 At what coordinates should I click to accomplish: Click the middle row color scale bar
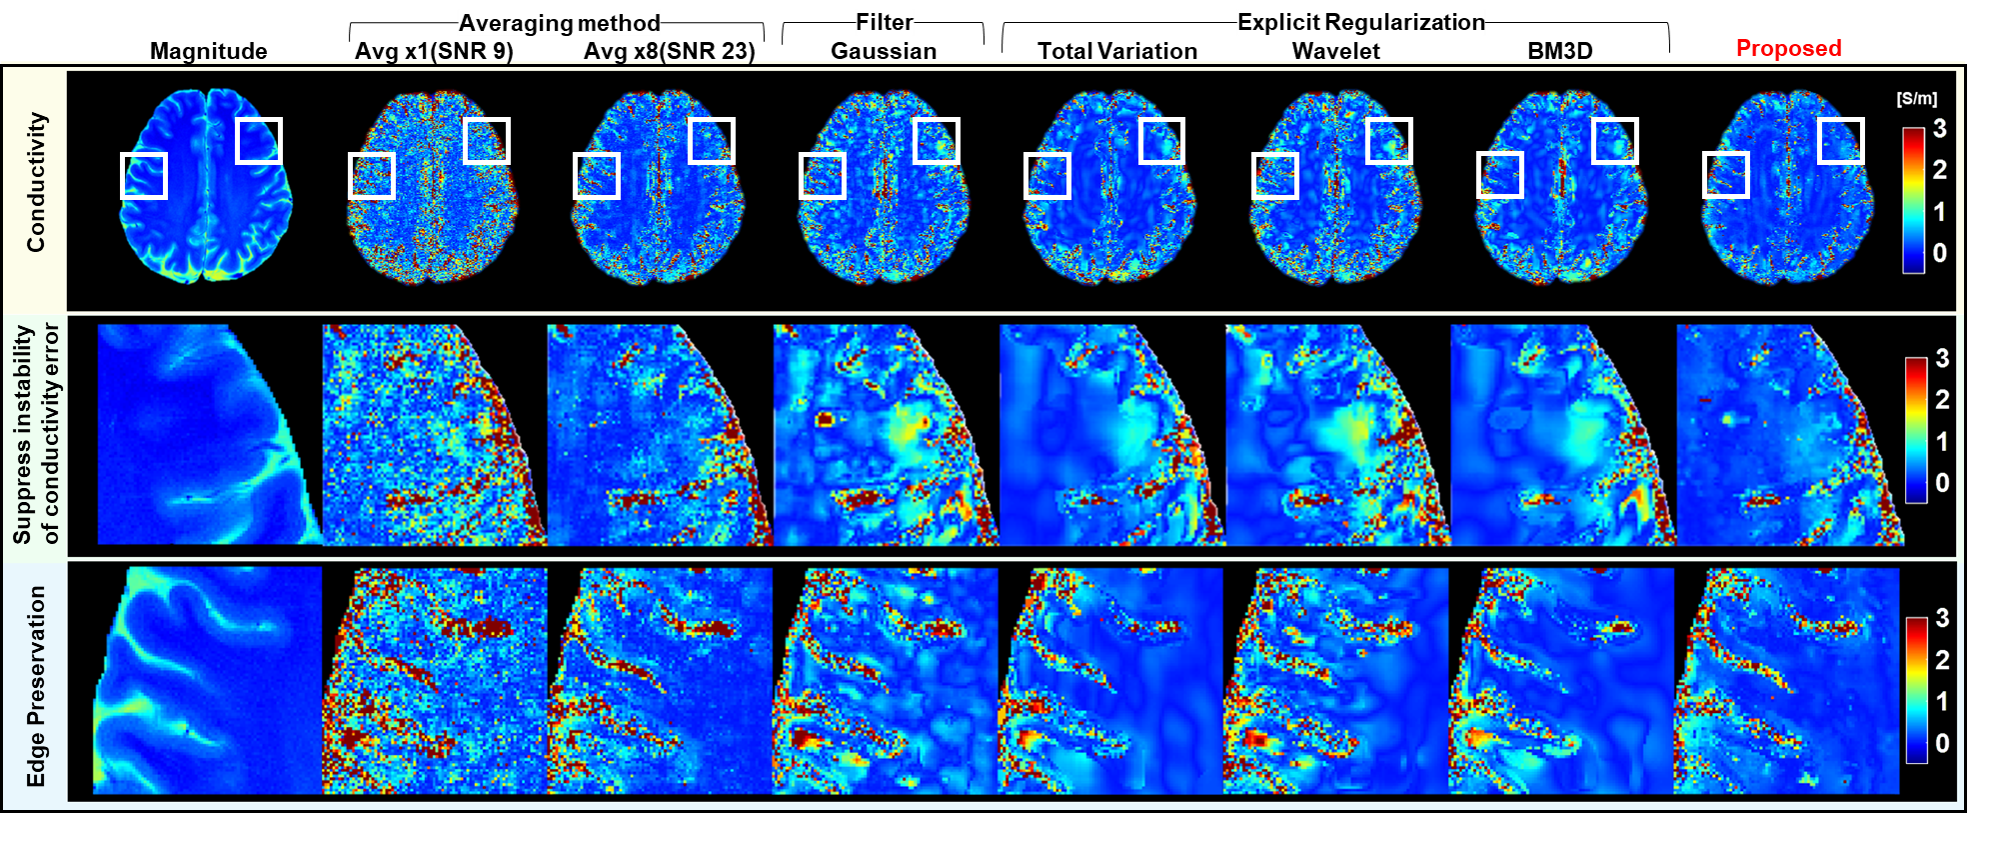(x=1915, y=430)
